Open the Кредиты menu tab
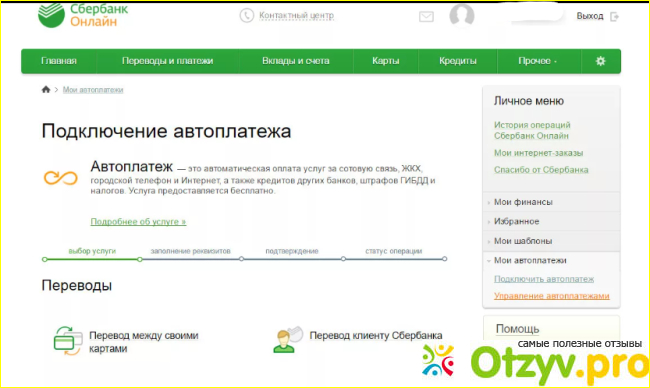650x388 pixels. 458,61
